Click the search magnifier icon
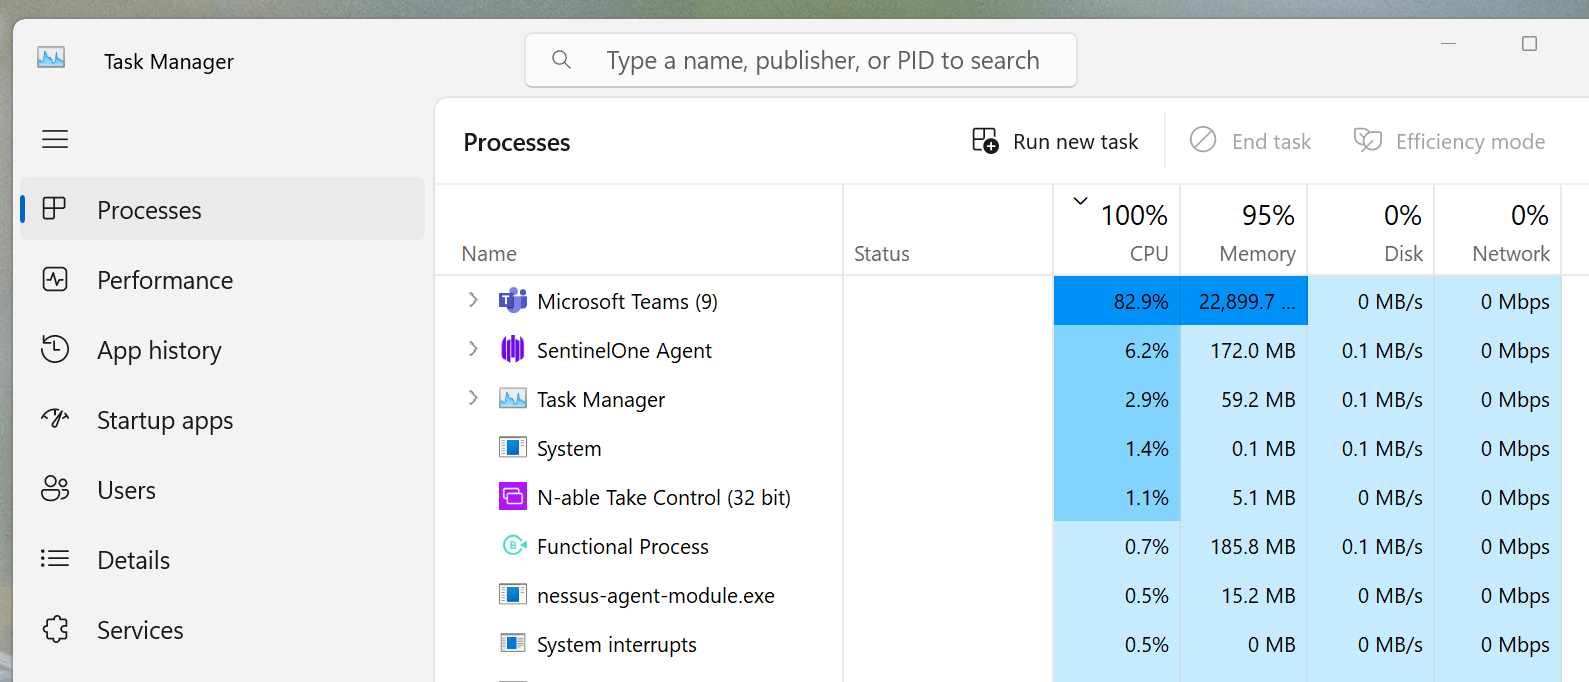 pos(562,60)
